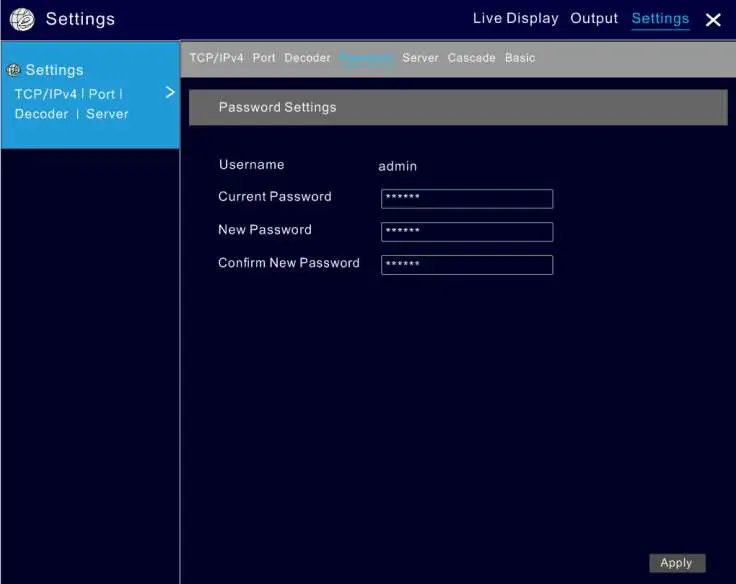
Task: Switch to Live Display view
Action: coord(515,18)
